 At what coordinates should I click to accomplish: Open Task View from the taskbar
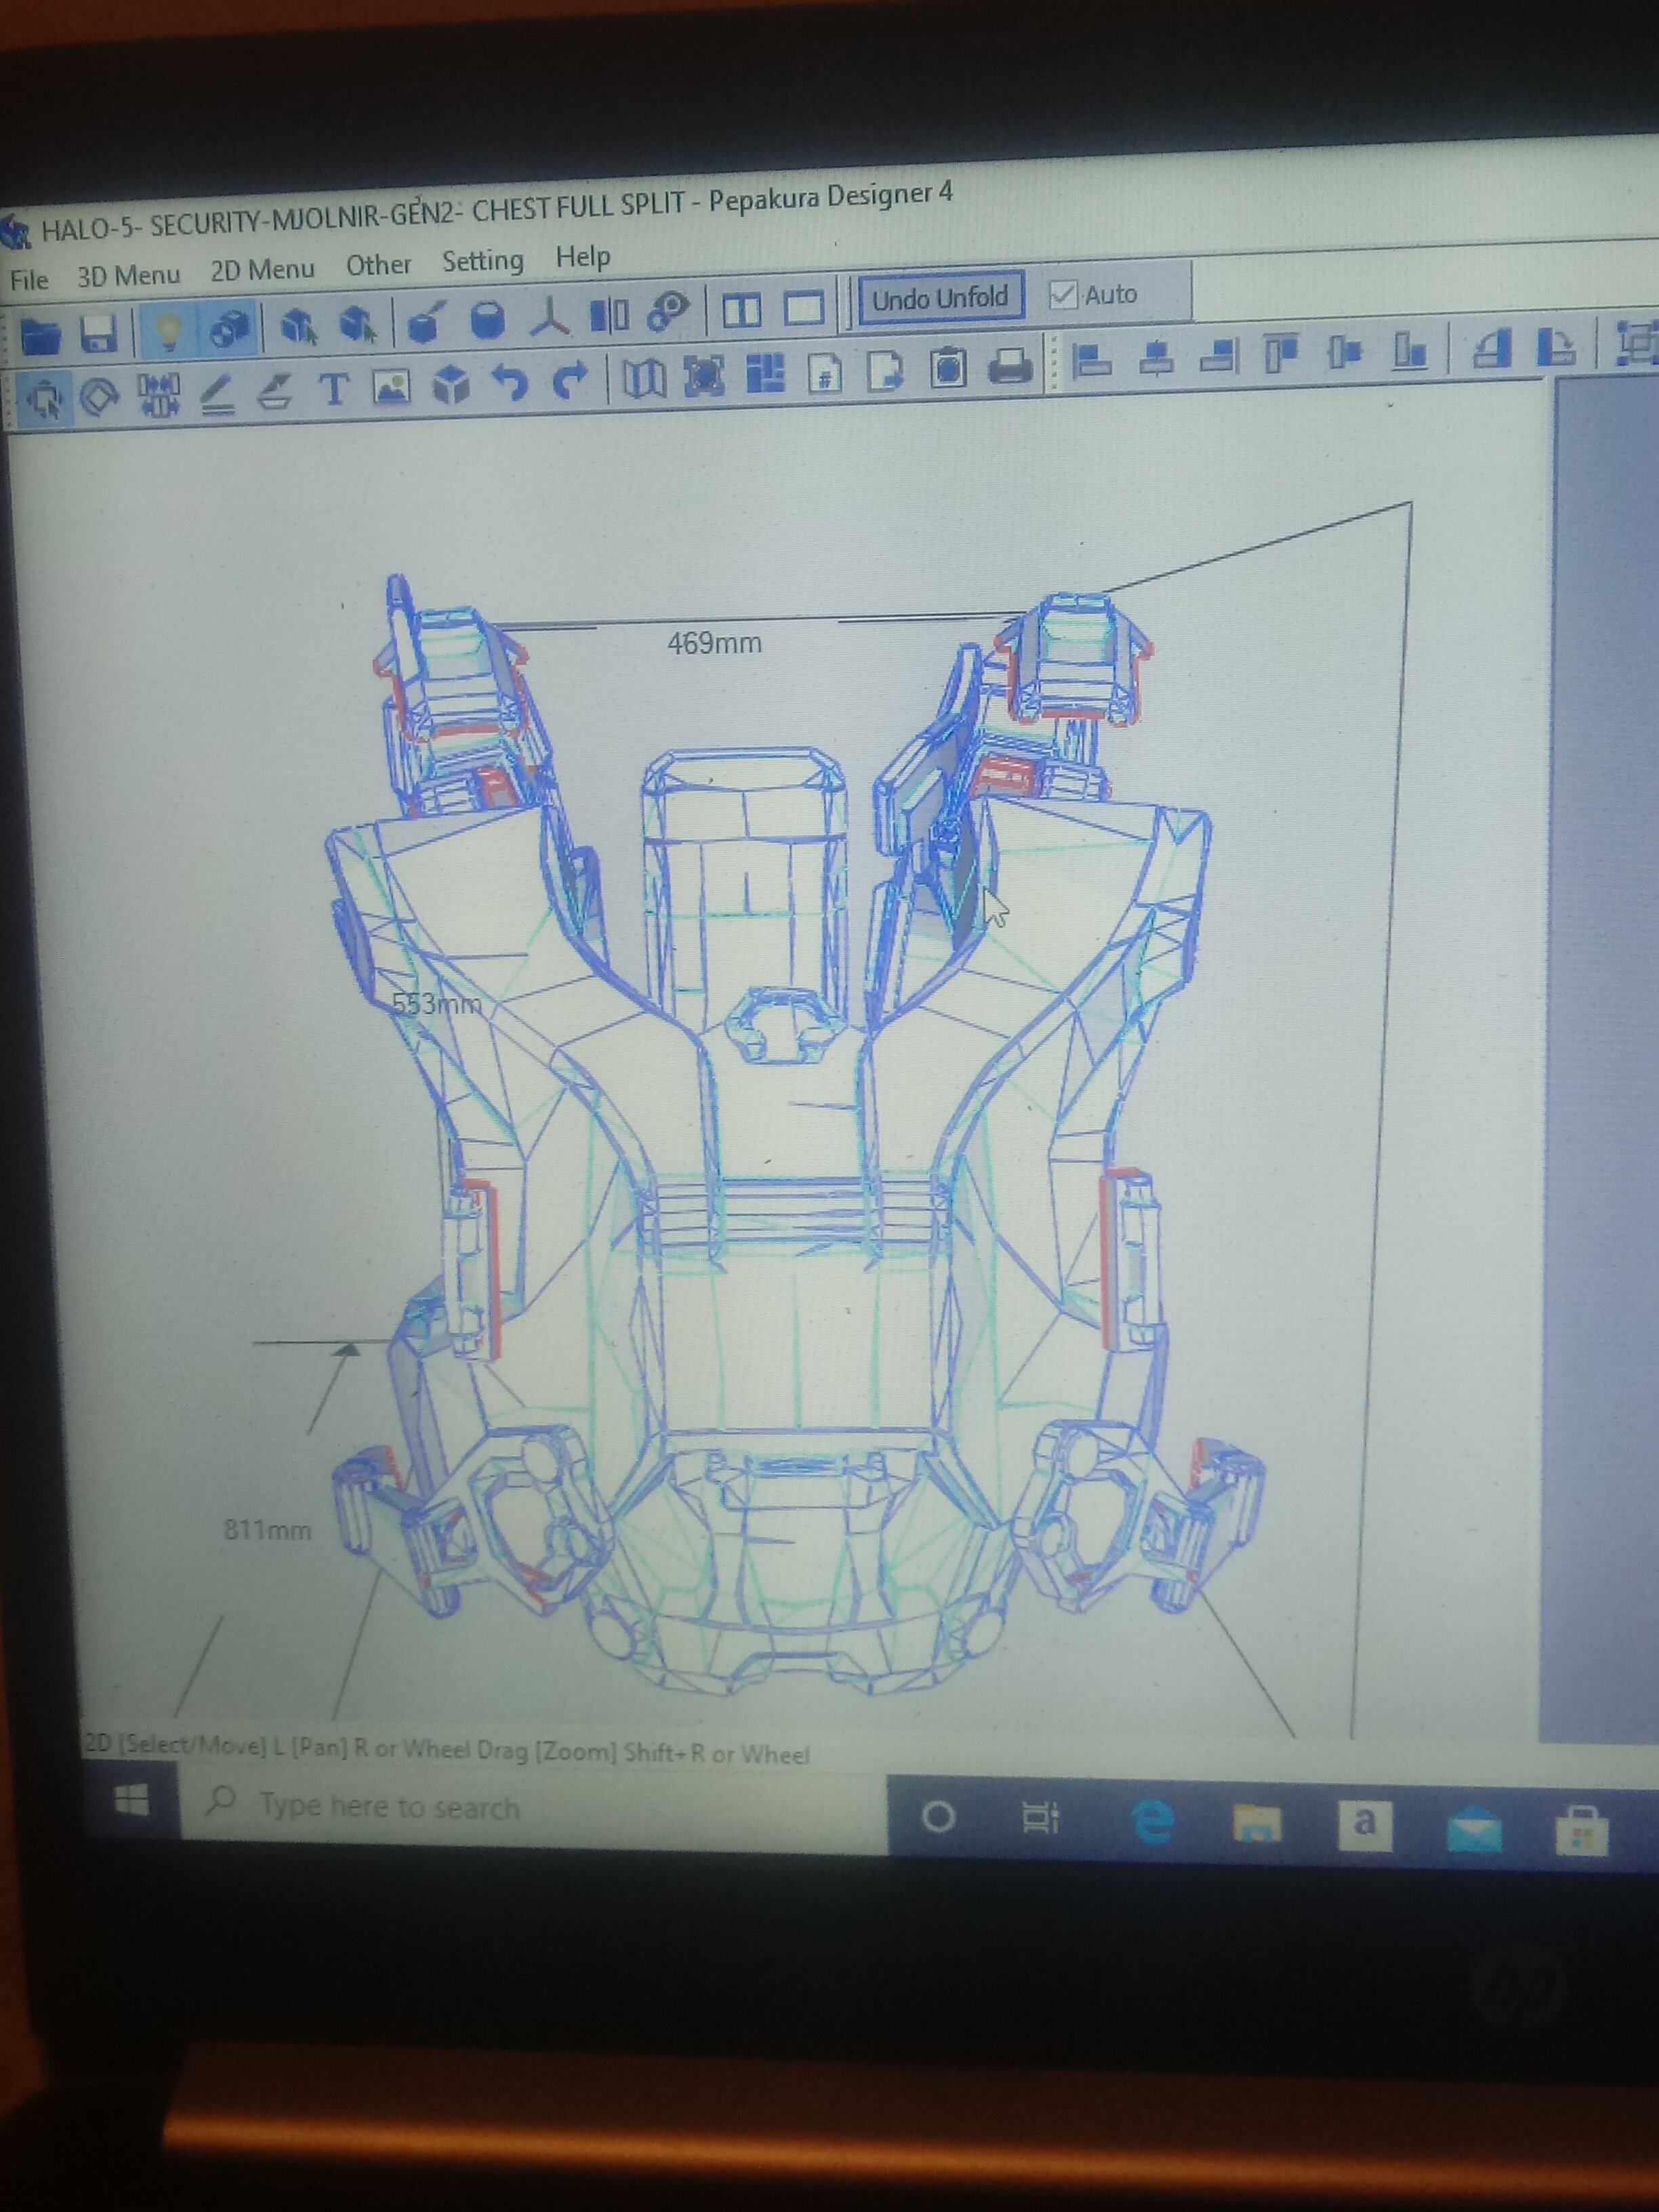click(1040, 1818)
